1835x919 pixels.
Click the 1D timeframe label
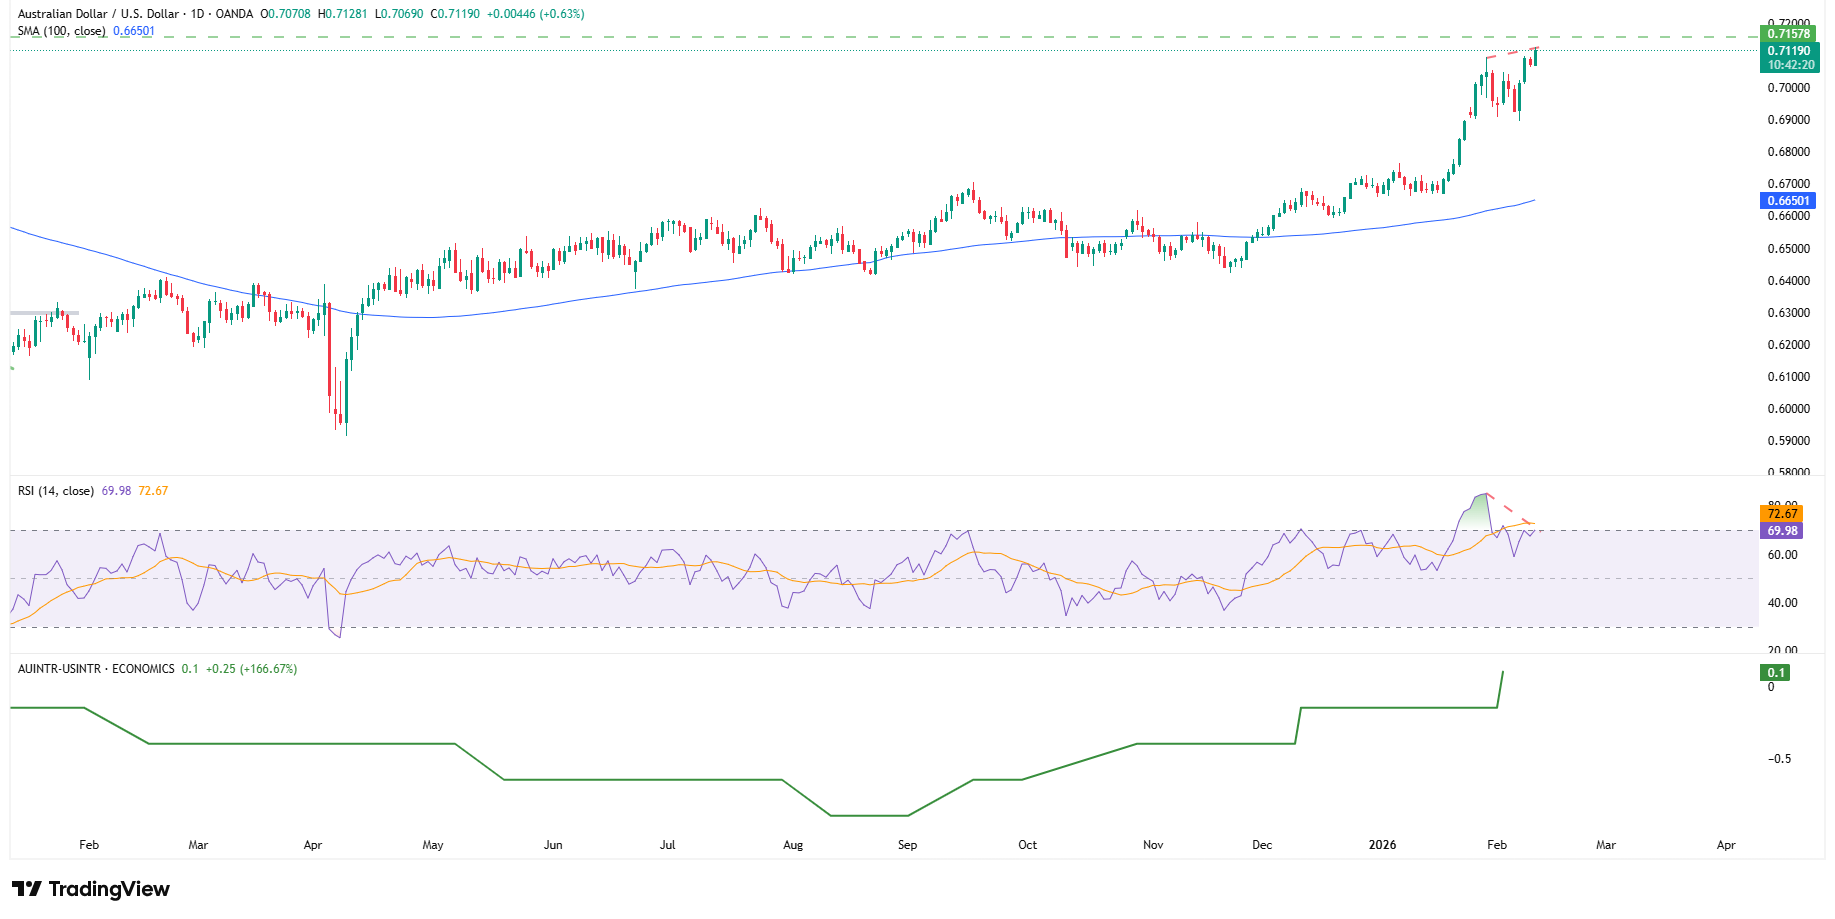pyautogui.click(x=196, y=14)
